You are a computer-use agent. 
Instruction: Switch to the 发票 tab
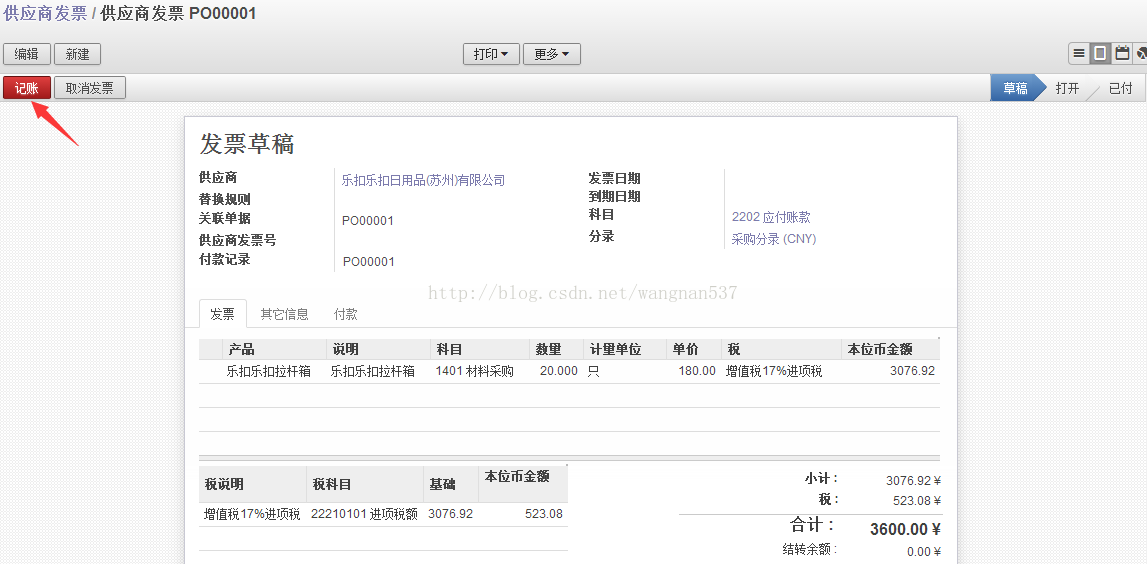(222, 314)
